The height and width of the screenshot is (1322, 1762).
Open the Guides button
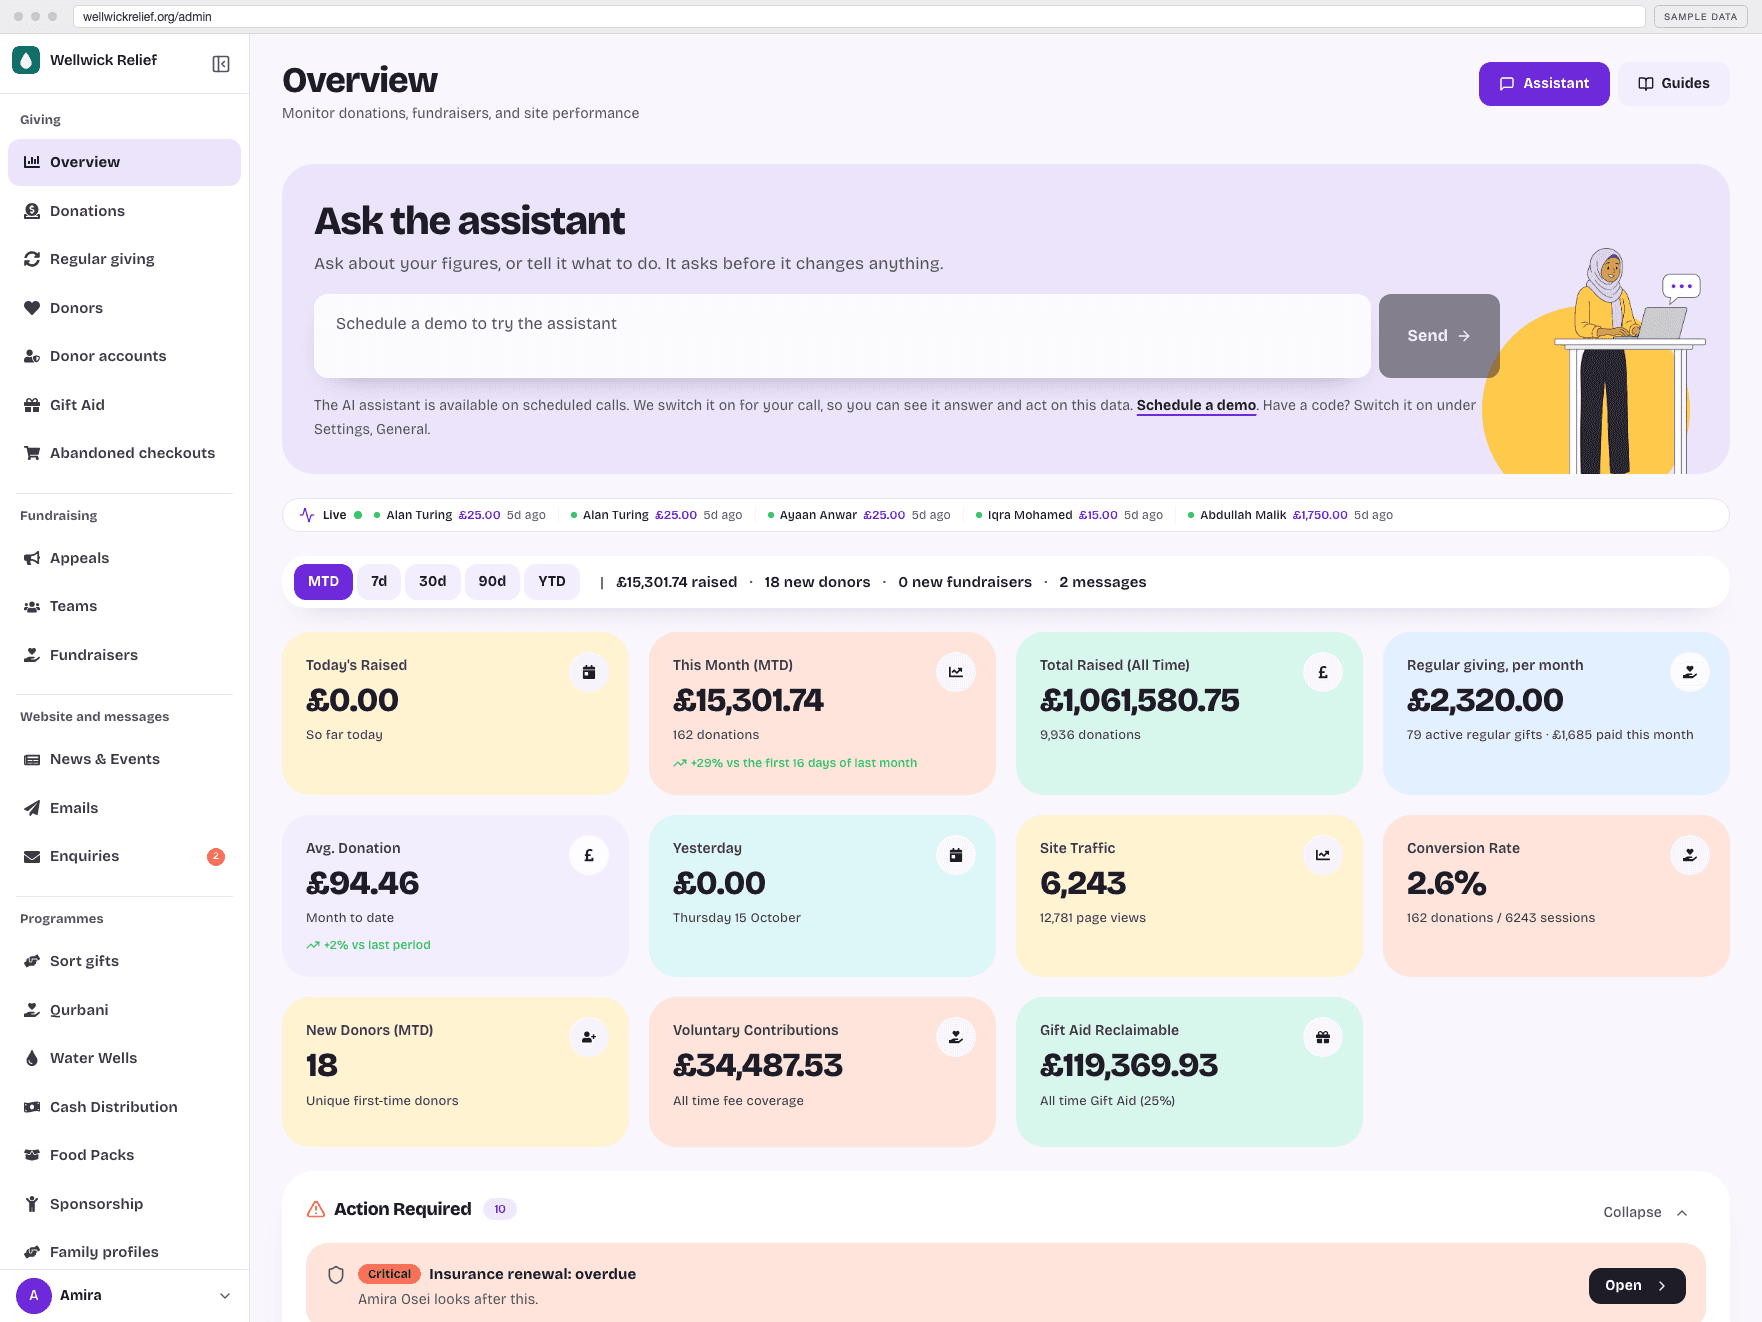coord(1674,84)
